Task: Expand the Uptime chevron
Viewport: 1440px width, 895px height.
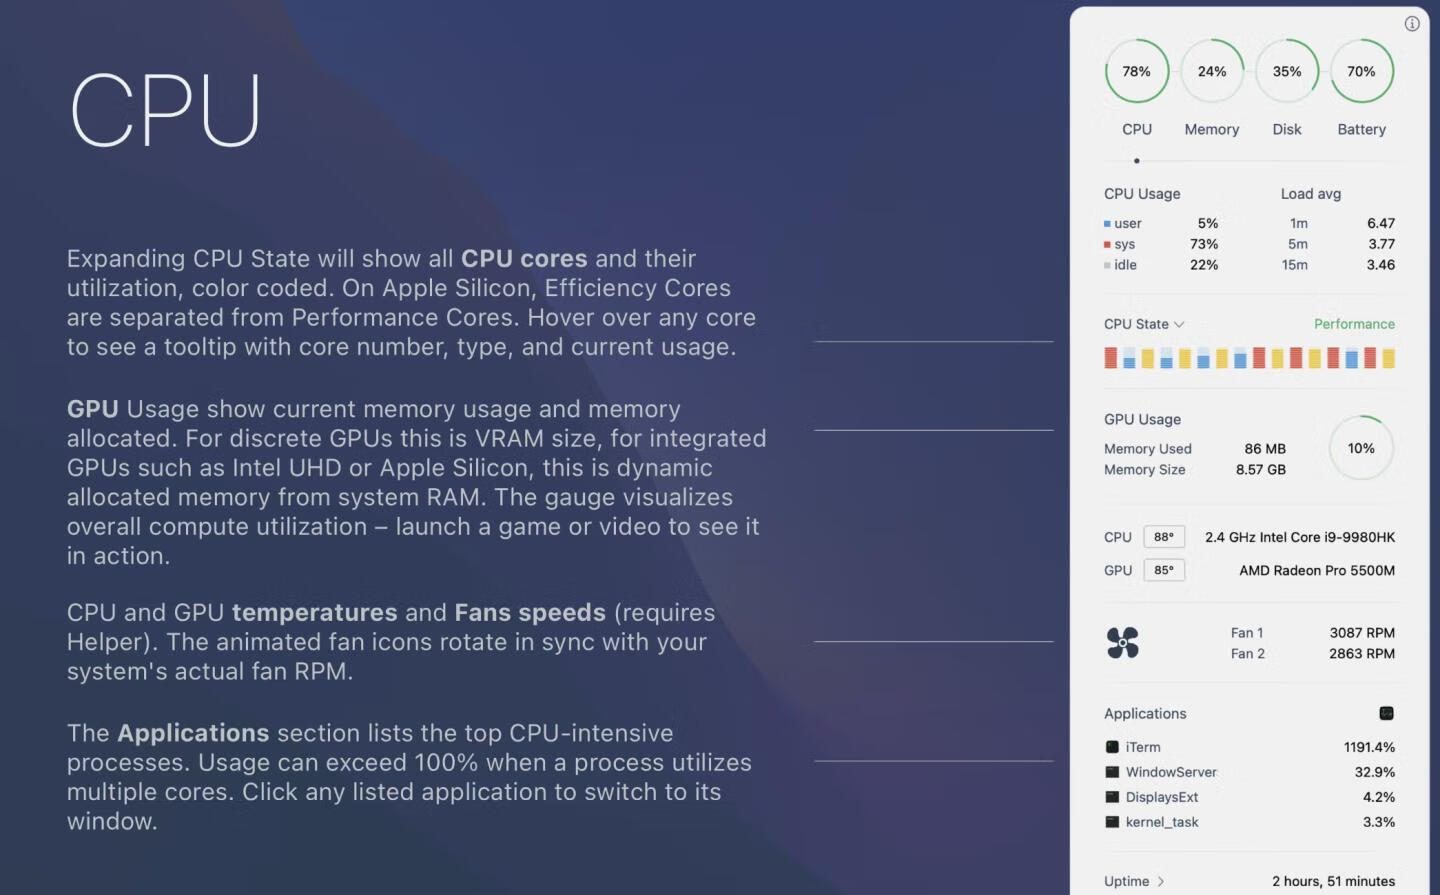Action: click(1160, 881)
